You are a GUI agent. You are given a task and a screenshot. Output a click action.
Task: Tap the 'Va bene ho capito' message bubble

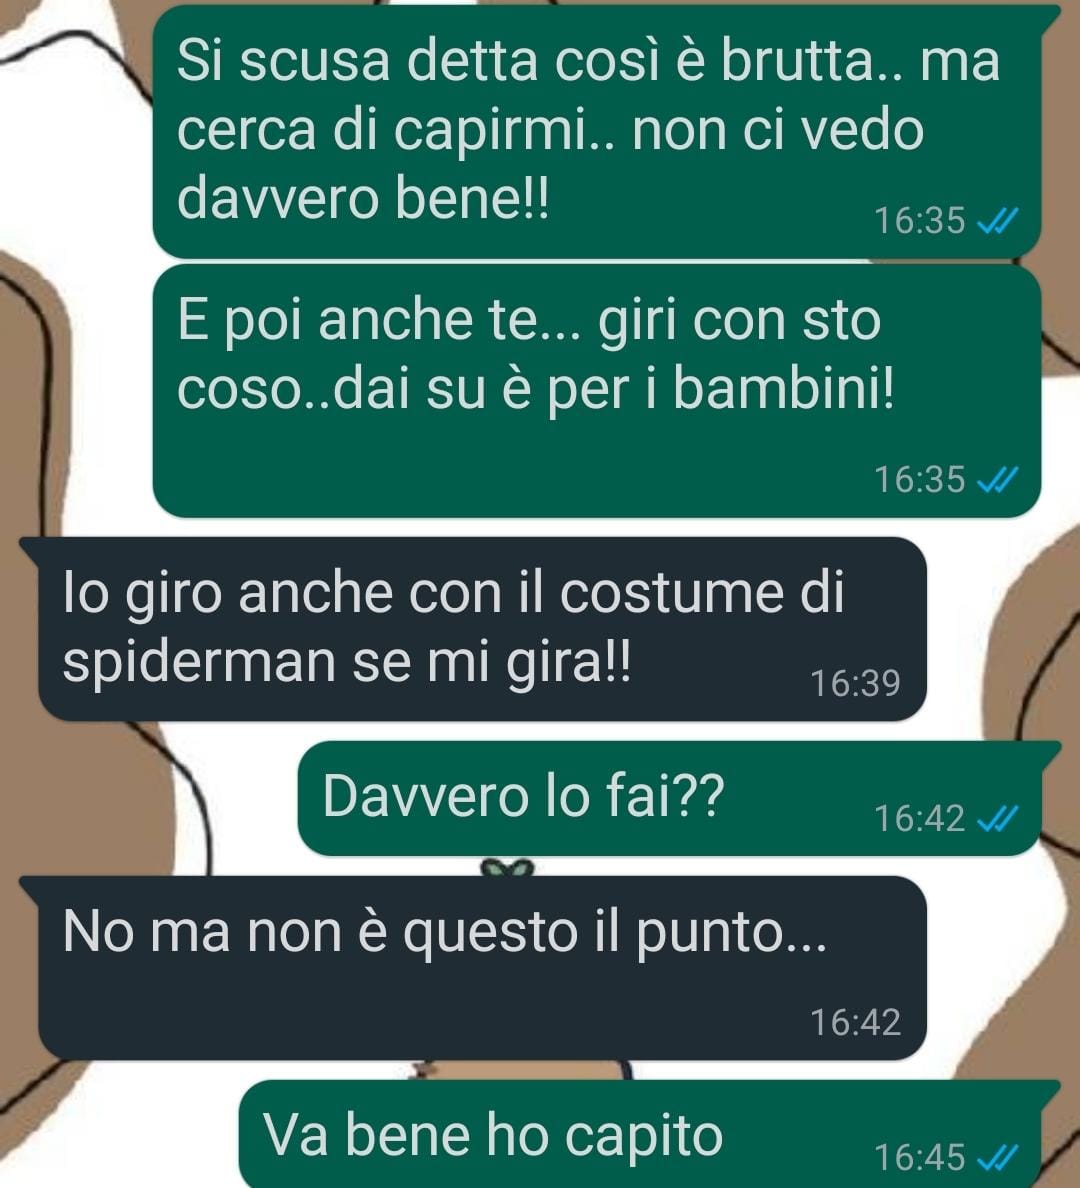point(641,1134)
